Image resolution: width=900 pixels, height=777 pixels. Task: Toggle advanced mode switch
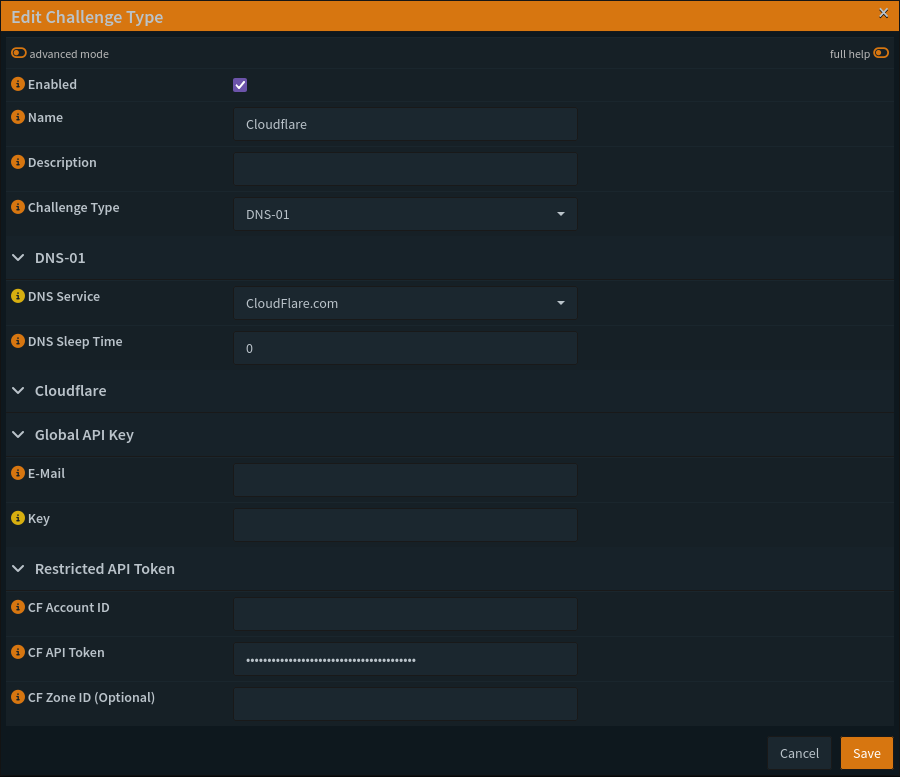(19, 53)
